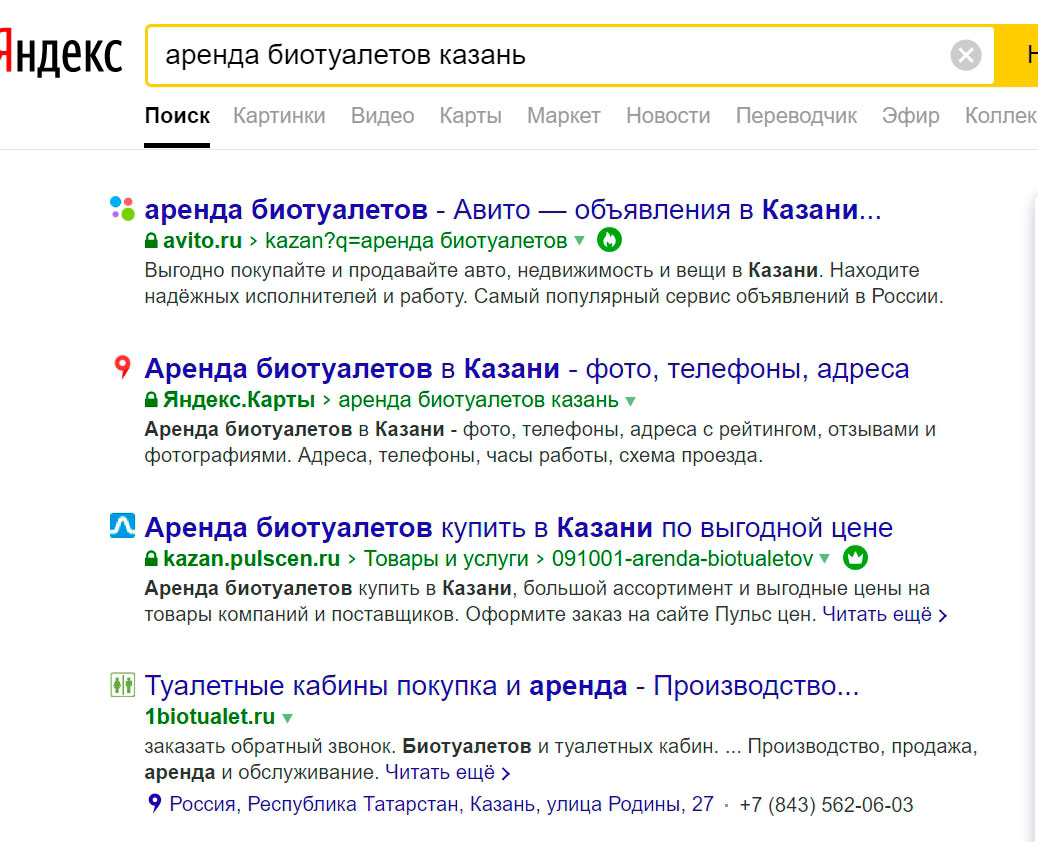Switch to the Переводчик tab
The height and width of the screenshot is (842, 1038).
(x=796, y=116)
